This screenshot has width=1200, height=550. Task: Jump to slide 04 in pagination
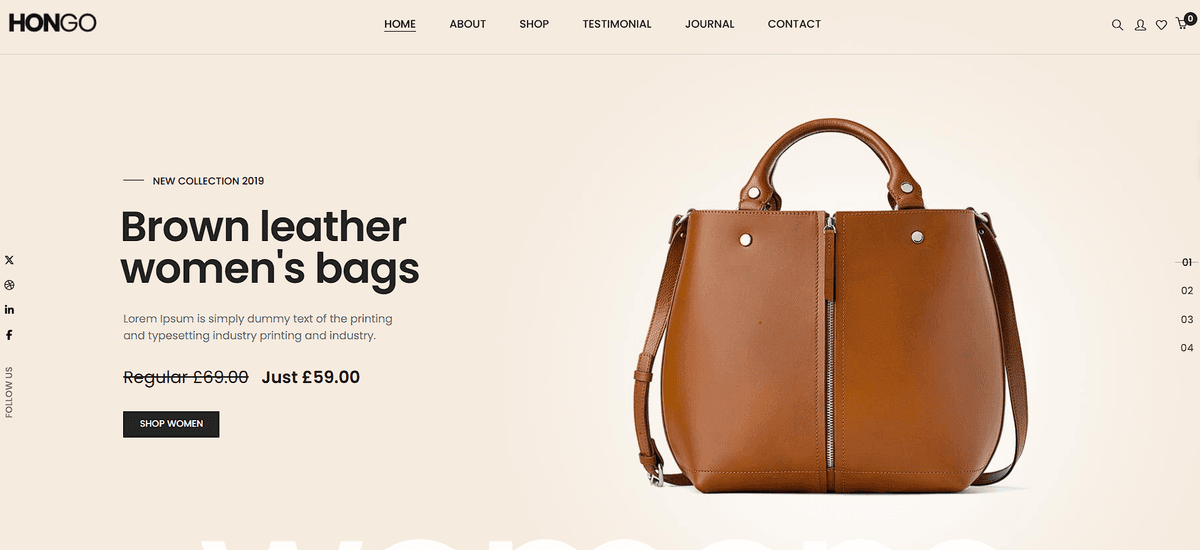point(1187,348)
